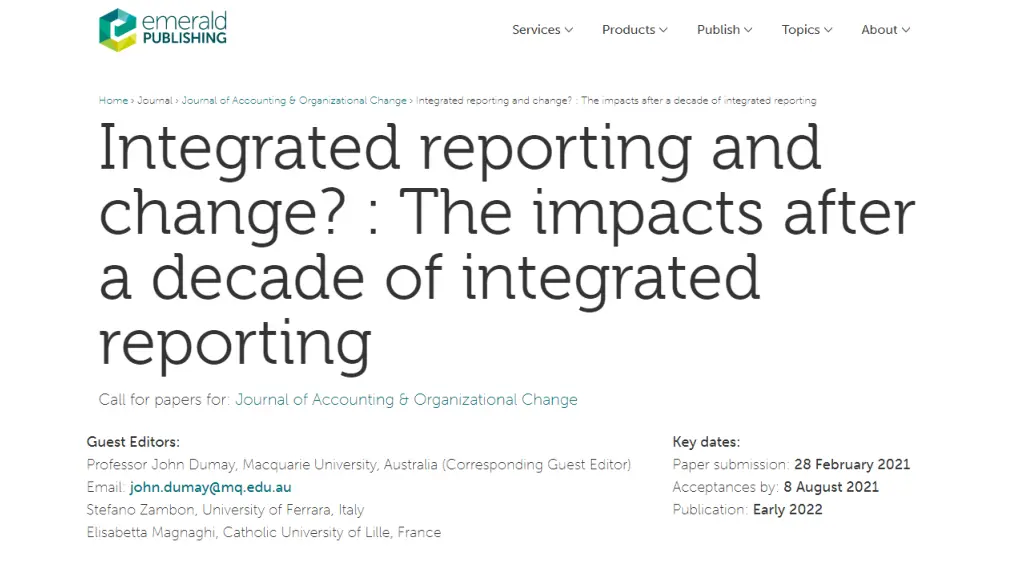Open Journal of Accounting & Organizational Change breadcrumb
The image size is (1024, 576).
coord(294,101)
